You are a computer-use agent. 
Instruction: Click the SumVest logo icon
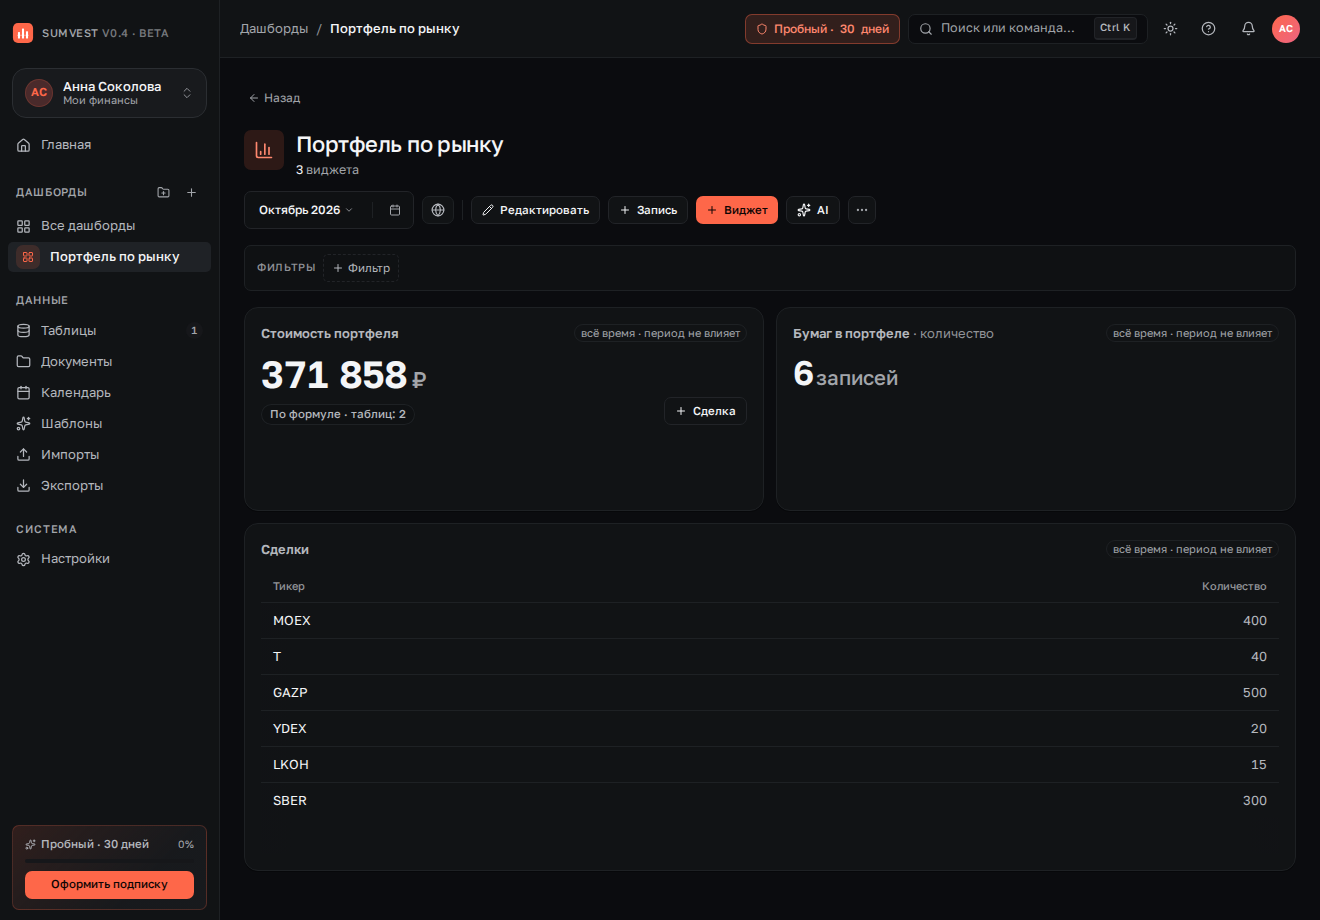23,33
